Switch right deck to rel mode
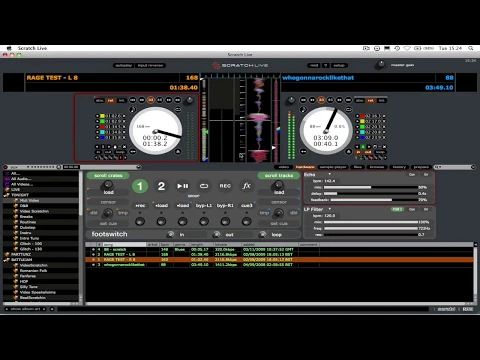This screenshot has height=360, width=480. [370, 100]
